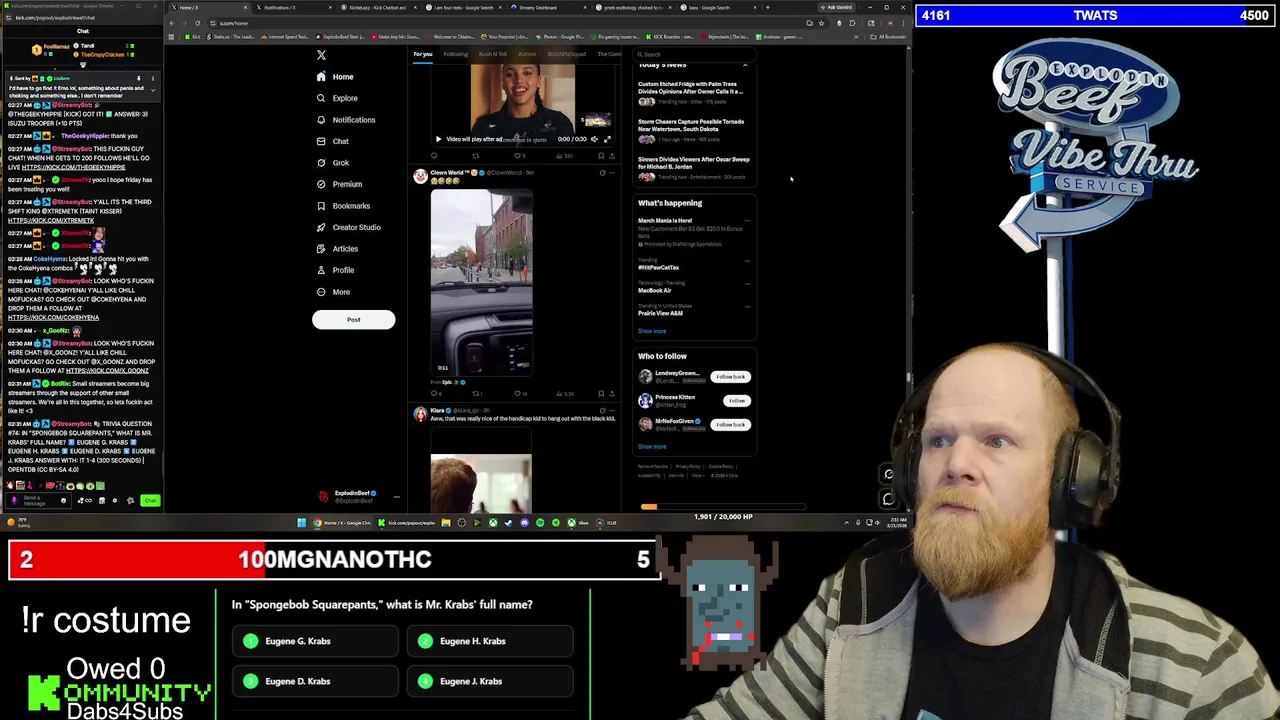1280x720 pixels.
Task: Open options for MacBook Air trend
Action: (x=747, y=284)
